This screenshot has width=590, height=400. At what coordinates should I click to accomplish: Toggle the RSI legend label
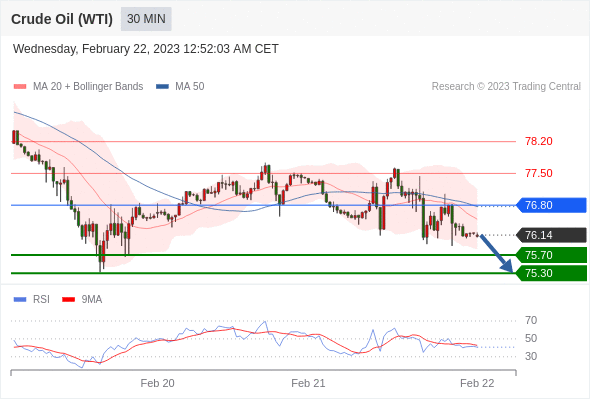click(x=41, y=300)
